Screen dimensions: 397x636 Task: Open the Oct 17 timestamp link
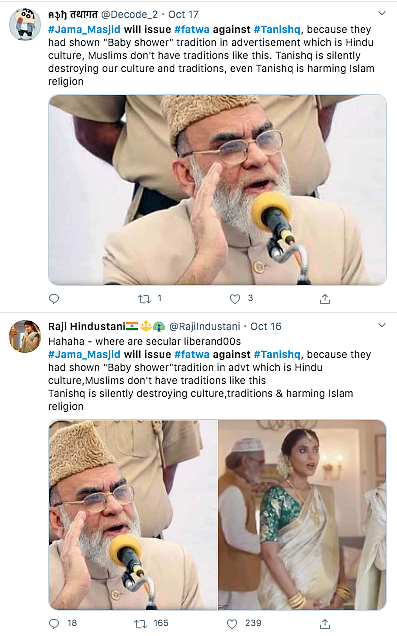(x=183, y=15)
